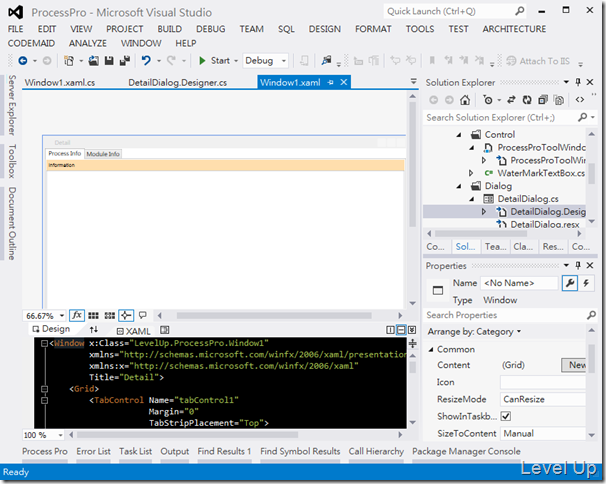606x484 pixels.
Task: Open the zoom 66.67% dropdown
Action: pos(62,316)
